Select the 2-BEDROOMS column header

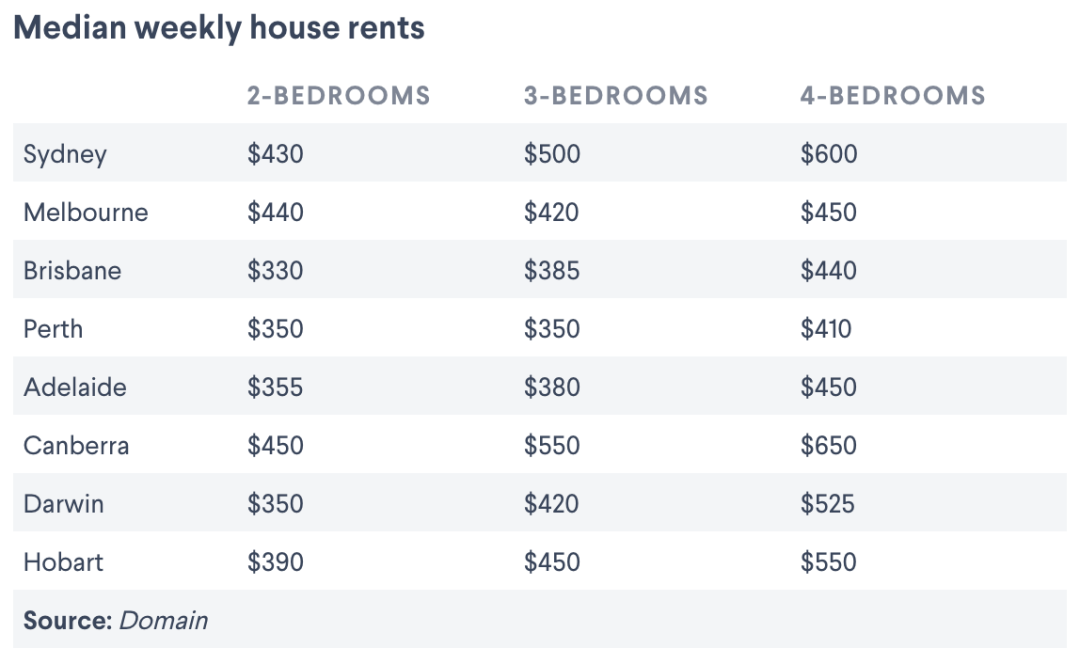coord(339,96)
